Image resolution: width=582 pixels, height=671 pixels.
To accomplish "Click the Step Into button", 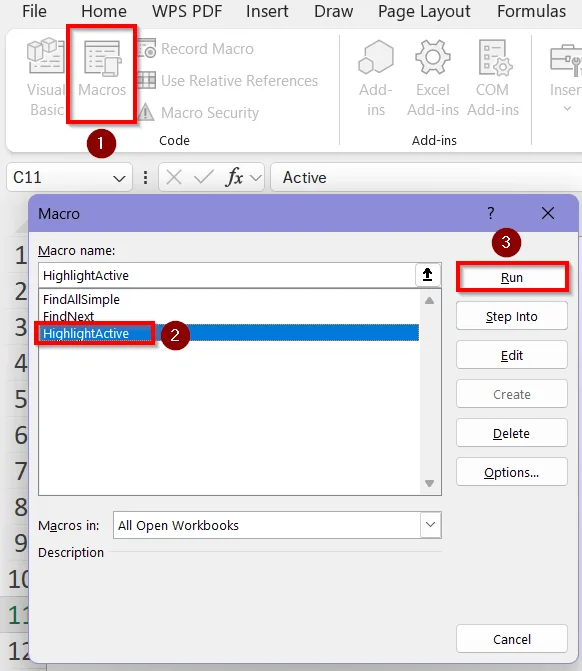I will [x=512, y=316].
